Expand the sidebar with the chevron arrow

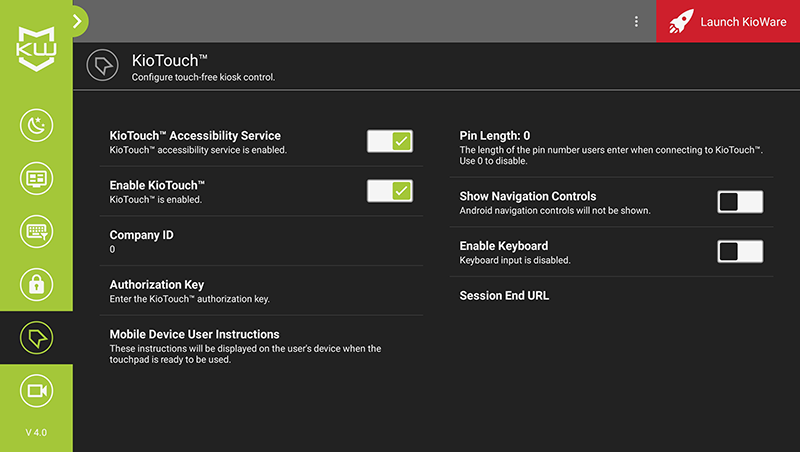tap(78, 21)
